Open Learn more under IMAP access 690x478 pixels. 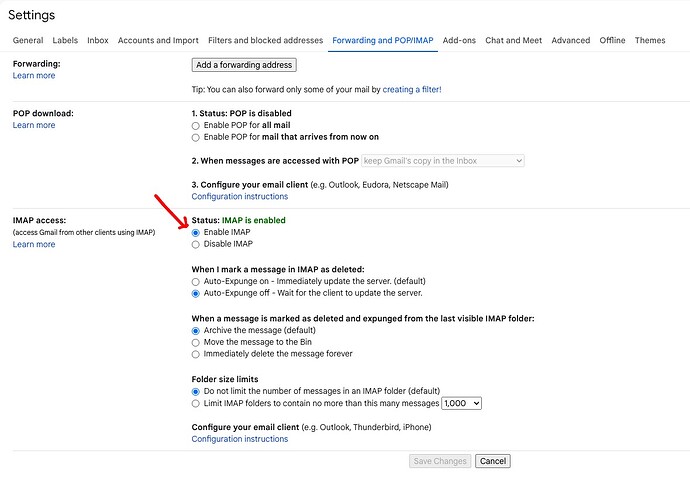[x=34, y=244]
